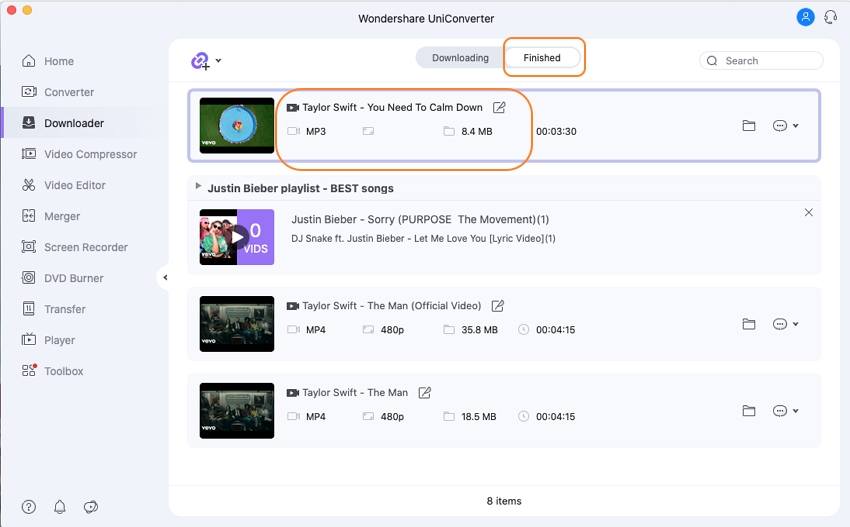This screenshot has height=527, width=850.
Task: Open more options for You Need To Calm Down
Action: [x=780, y=126]
